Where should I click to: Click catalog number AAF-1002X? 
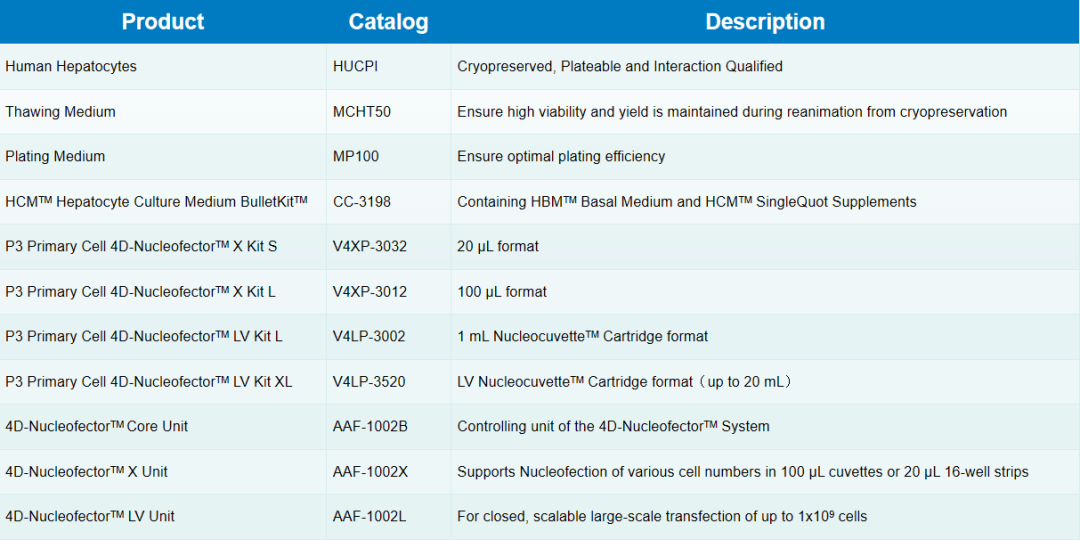coord(370,472)
